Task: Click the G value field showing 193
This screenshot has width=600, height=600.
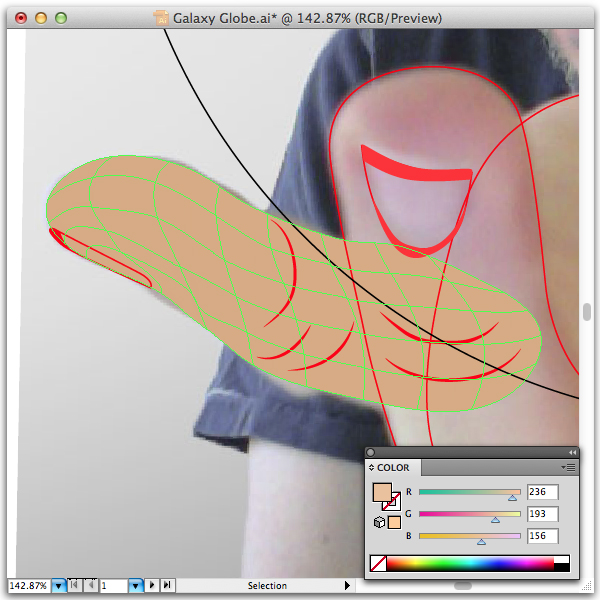Action: (x=543, y=514)
